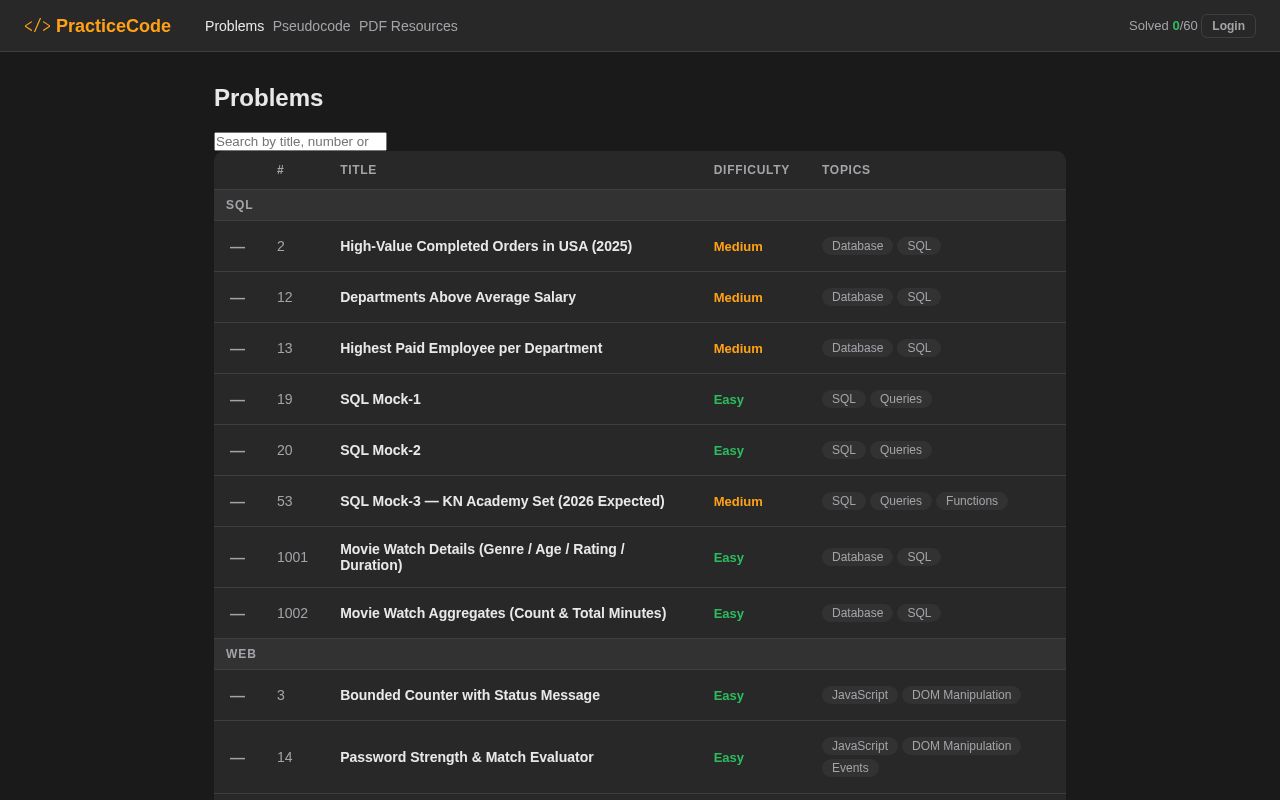Click the Solved 0/60 counter
Viewport: 1280px width, 800px height.
point(1163,26)
